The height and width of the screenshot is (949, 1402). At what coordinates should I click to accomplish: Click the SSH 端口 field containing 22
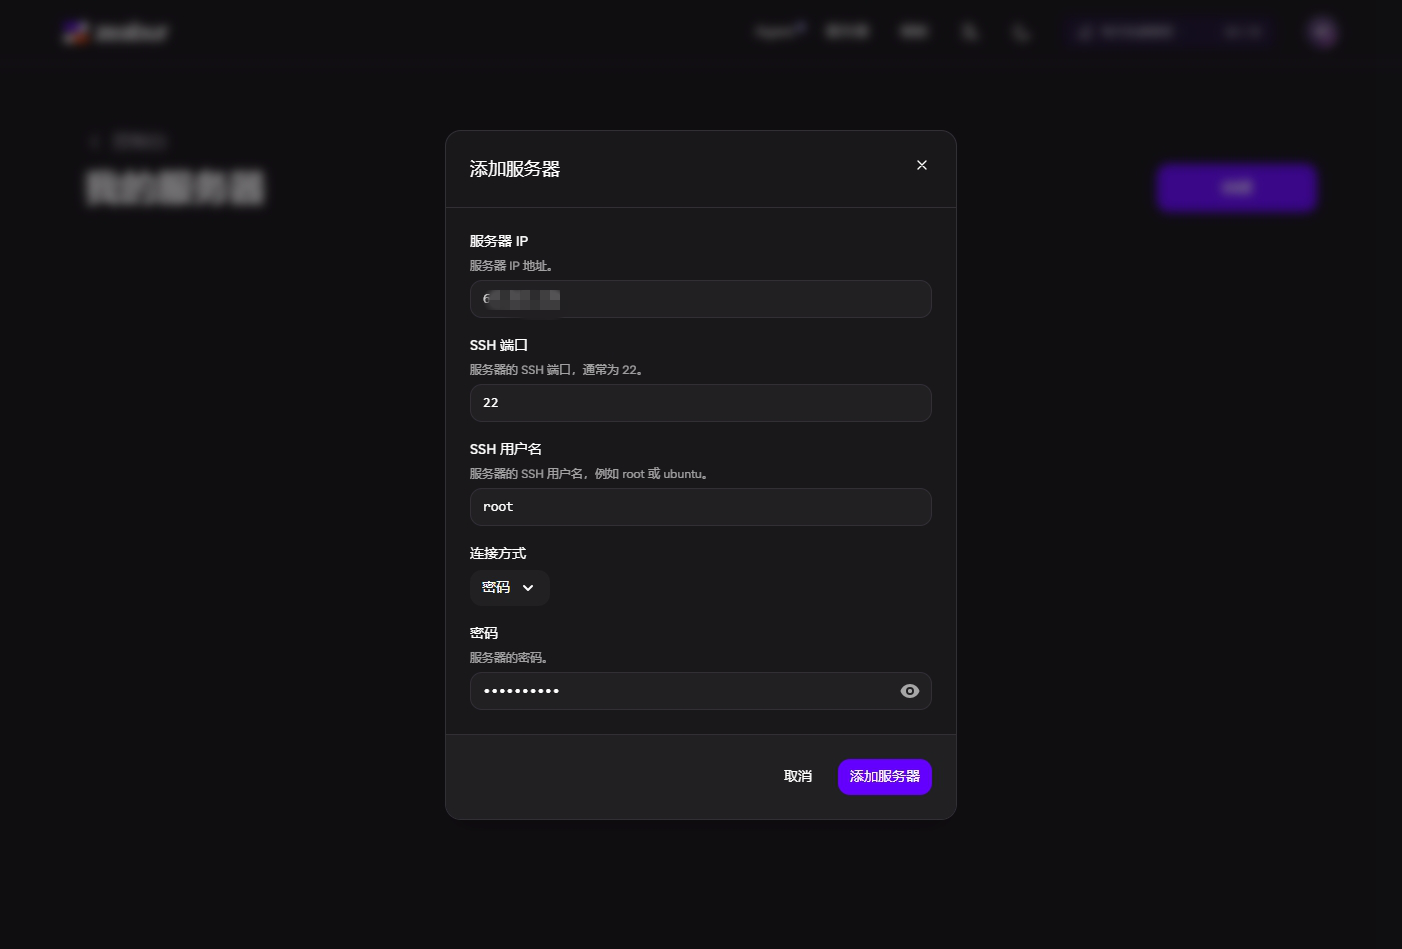pos(701,403)
